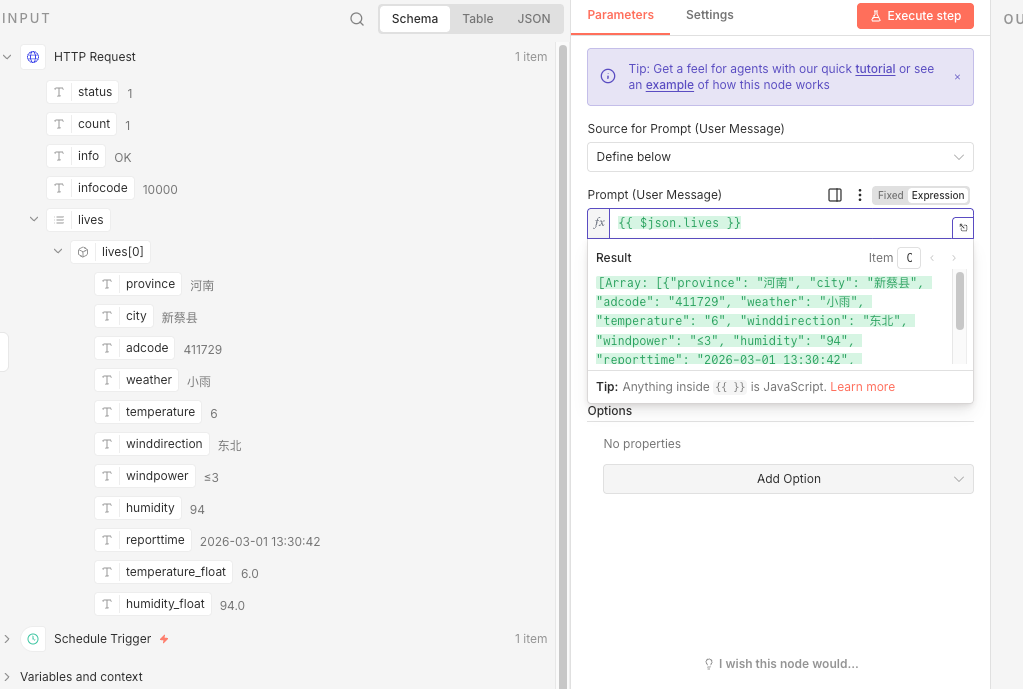Go to previous result item arrow

(x=932, y=258)
